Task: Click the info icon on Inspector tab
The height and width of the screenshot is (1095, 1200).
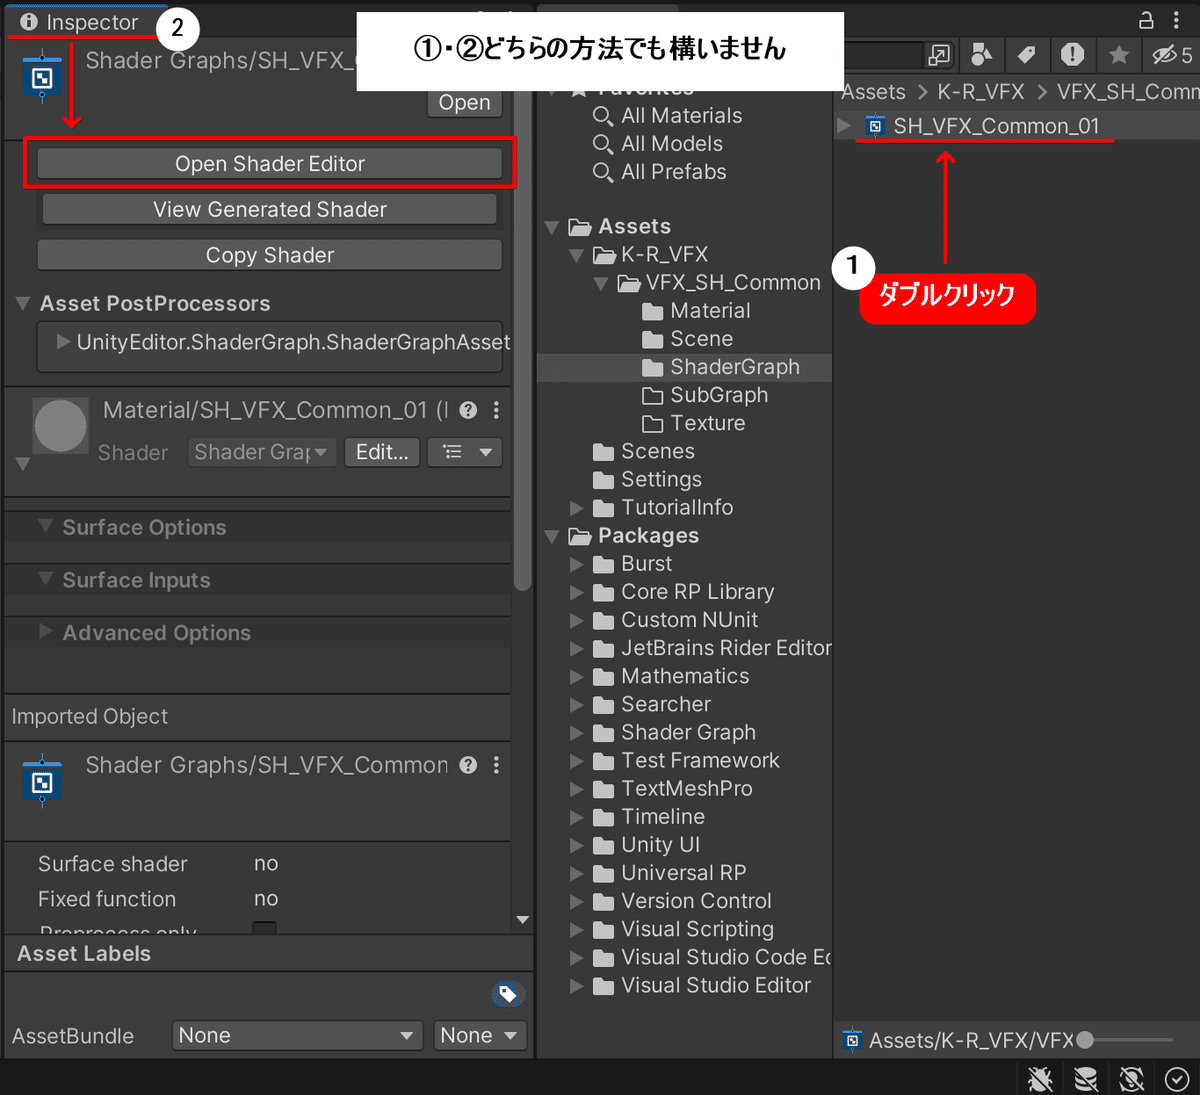Action: coord(28,22)
